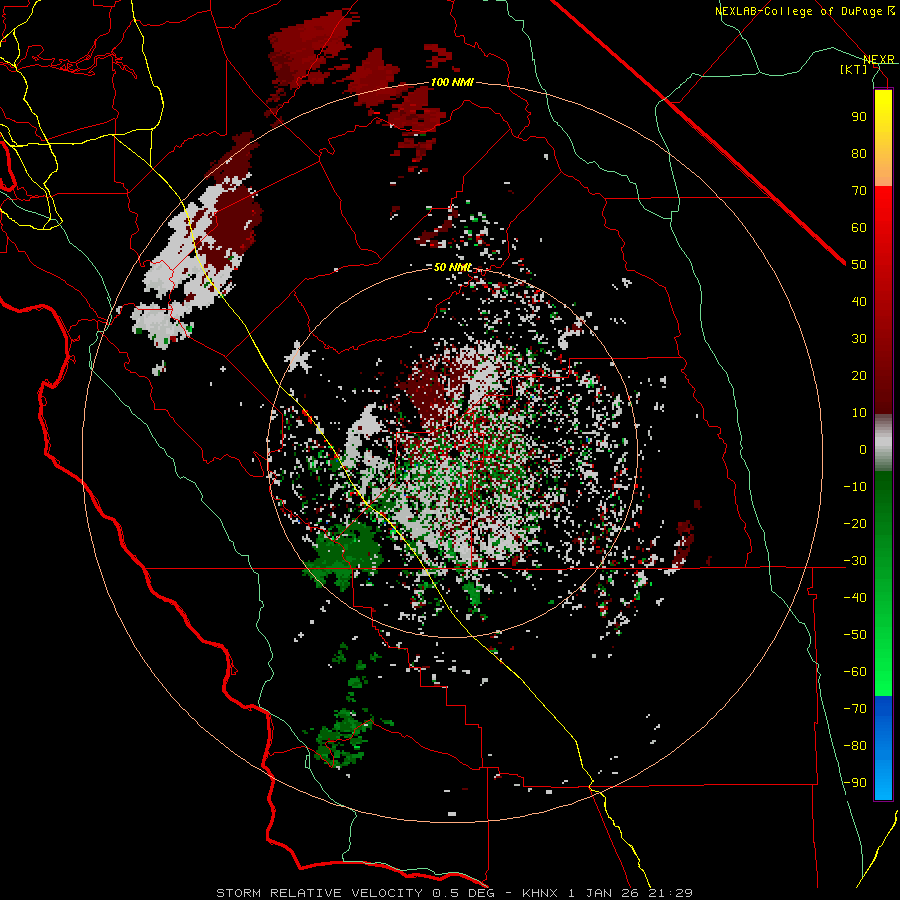Click the 40 label on velocity scale
This screenshot has width=900, height=900.
point(859,301)
